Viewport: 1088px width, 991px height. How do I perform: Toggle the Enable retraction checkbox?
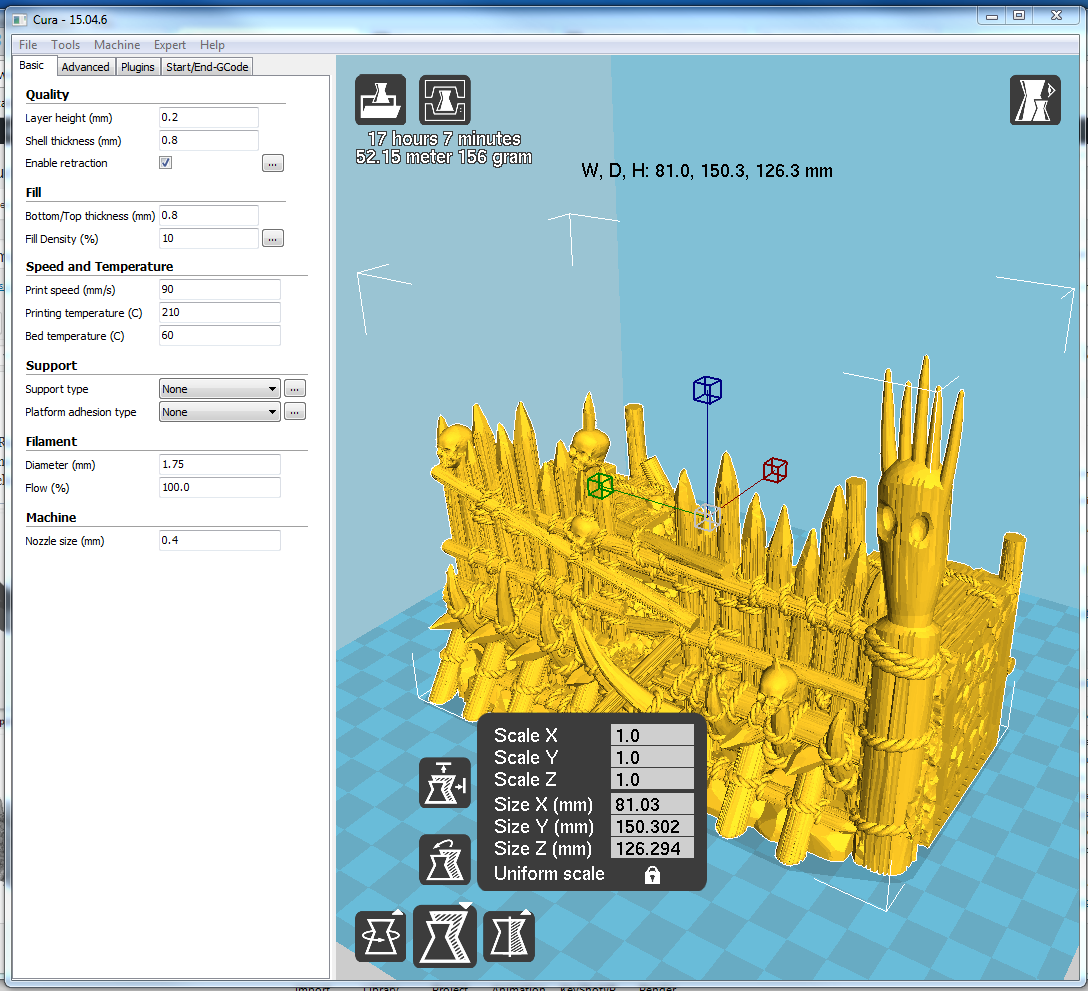tap(166, 163)
